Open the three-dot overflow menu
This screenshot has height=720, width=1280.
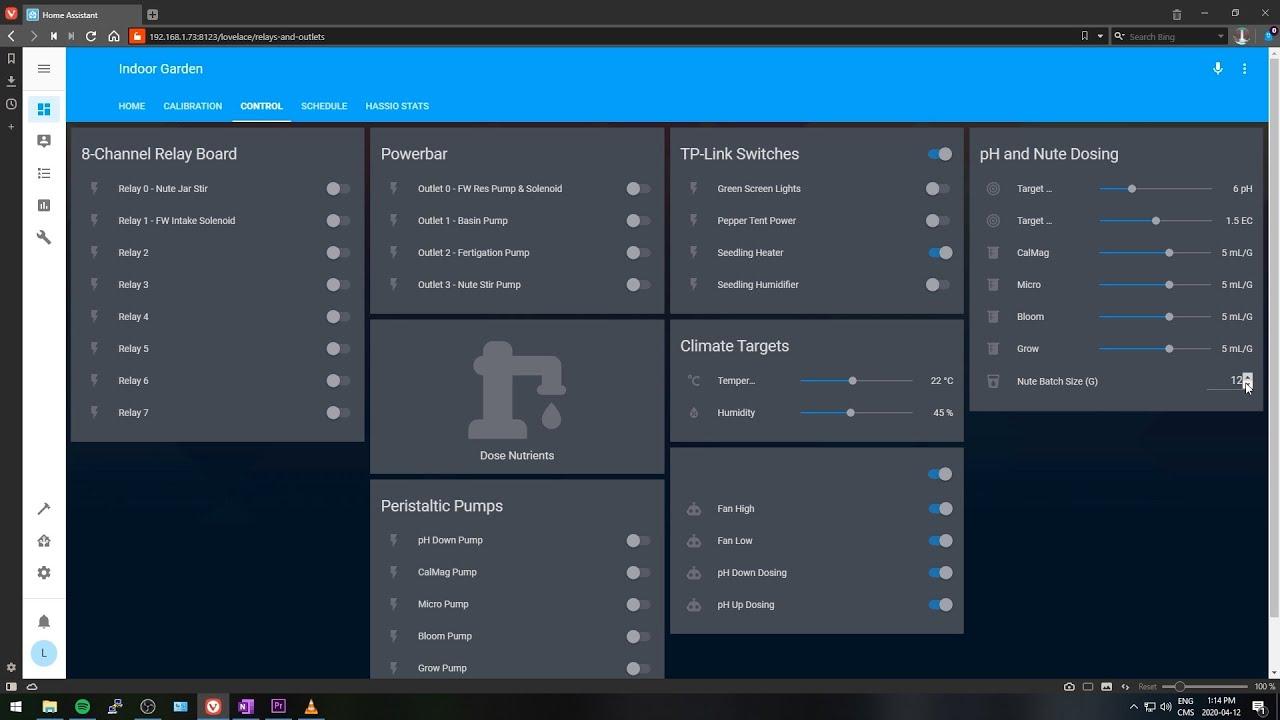click(x=1244, y=69)
